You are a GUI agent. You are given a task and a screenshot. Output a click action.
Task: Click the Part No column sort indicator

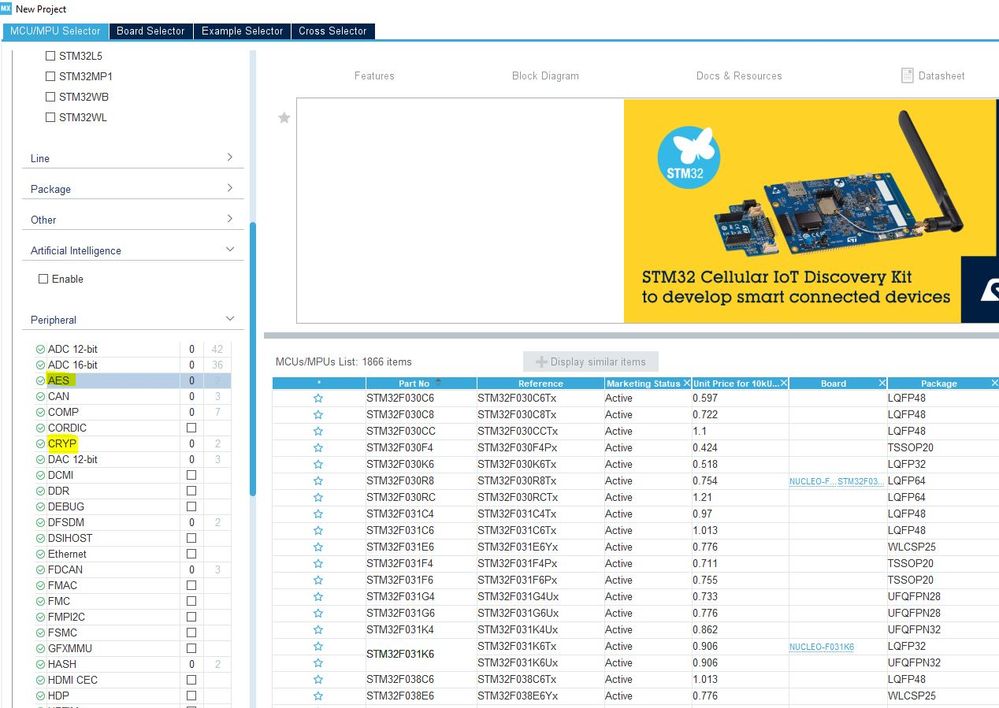pyautogui.click(x=438, y=382)
